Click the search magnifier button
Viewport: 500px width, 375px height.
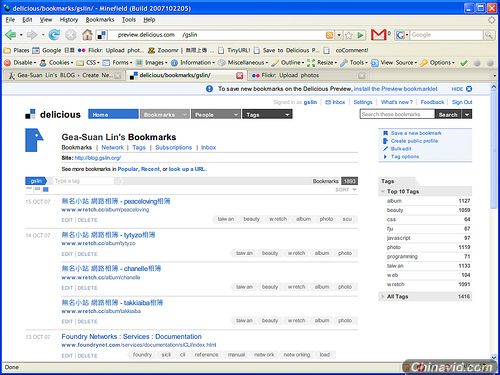(489, 35)
